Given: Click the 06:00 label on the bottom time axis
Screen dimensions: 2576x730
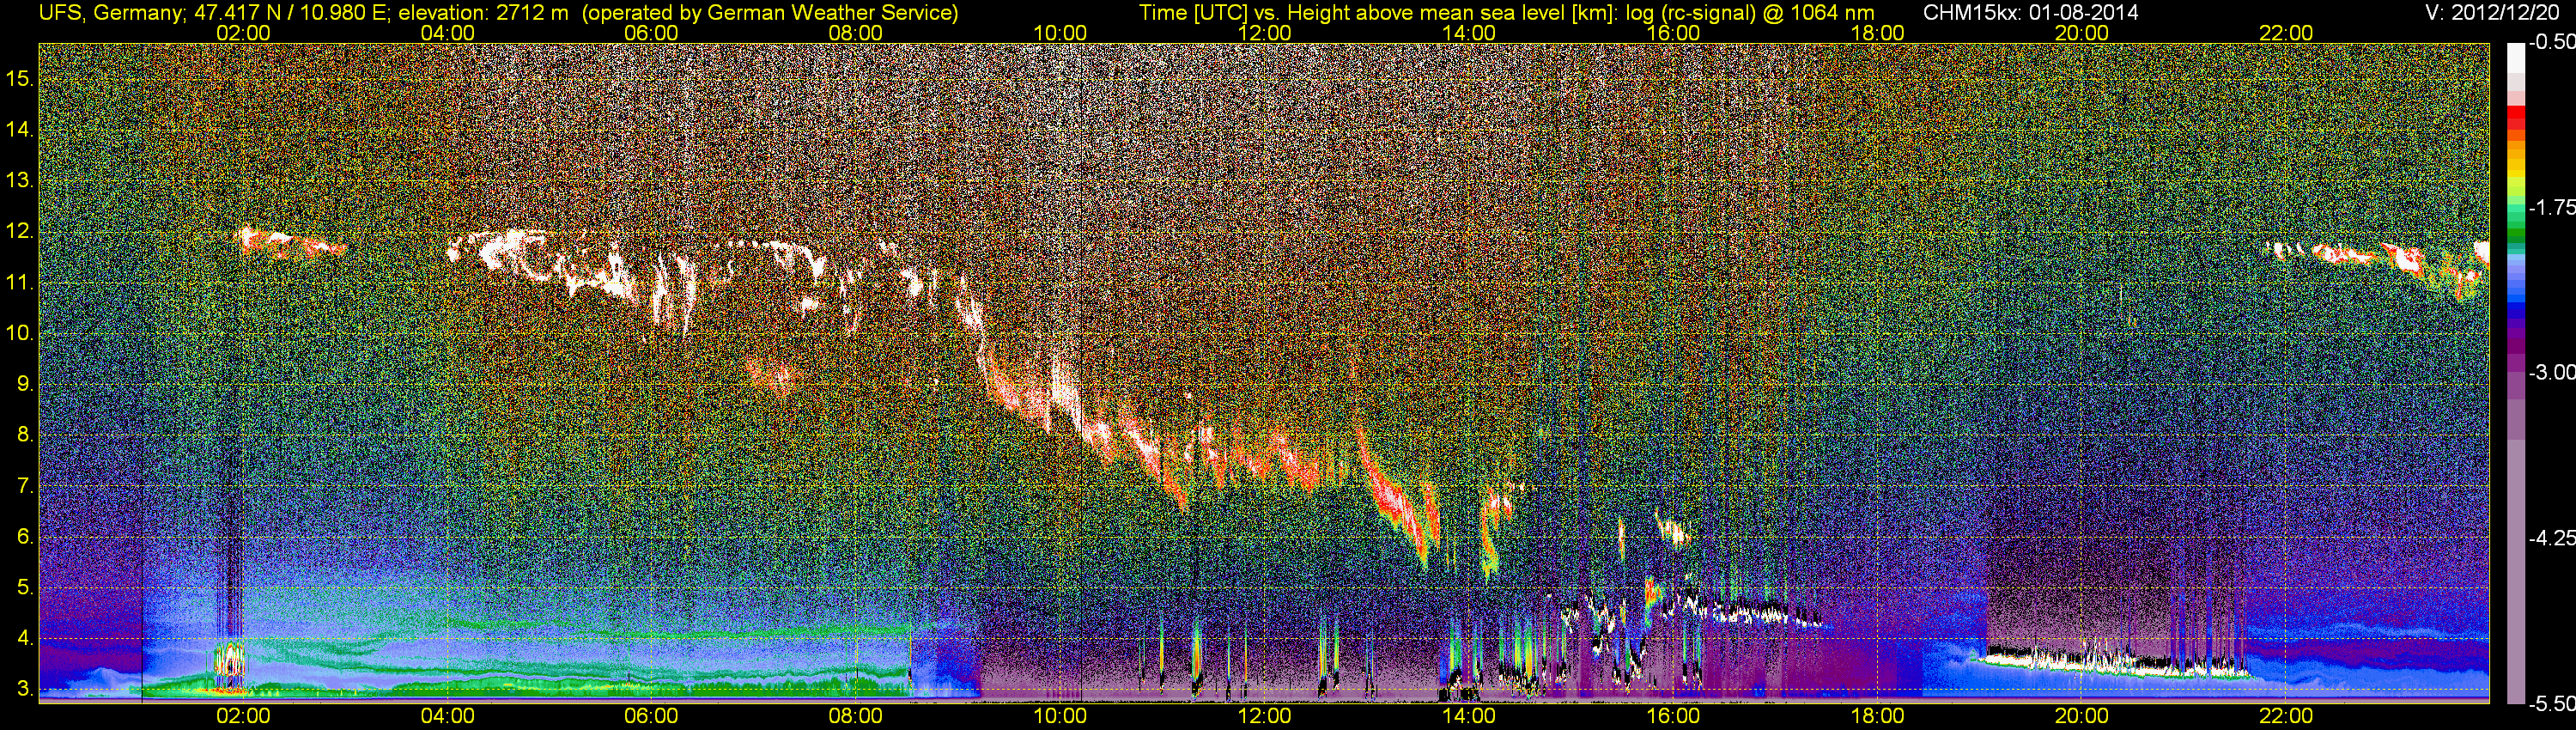Looking at the screenshot, I should (x=651, y=716).
